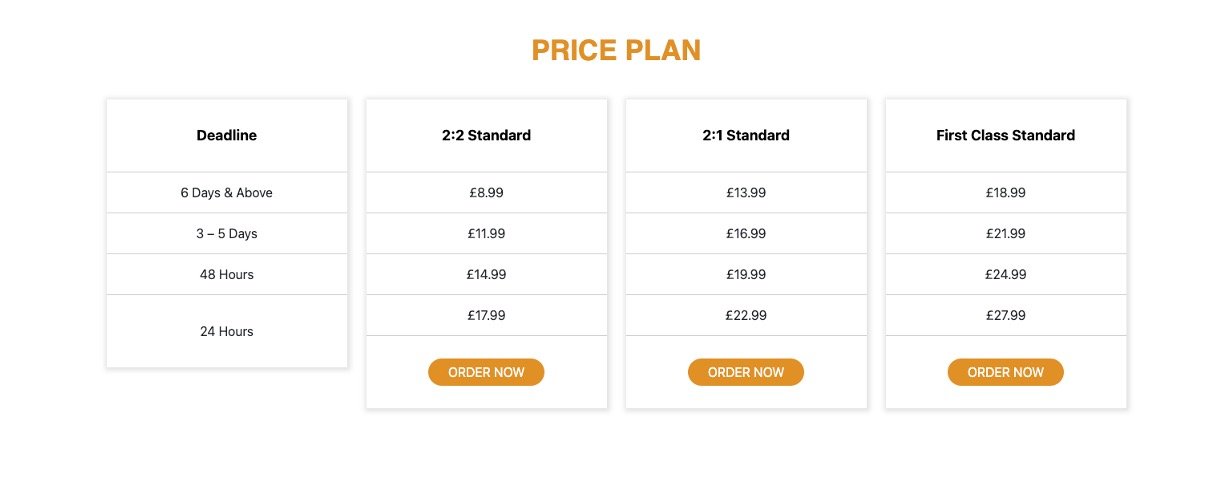
Task: Click Order Now under 2:2 Standard
Action: pos(486,372)
